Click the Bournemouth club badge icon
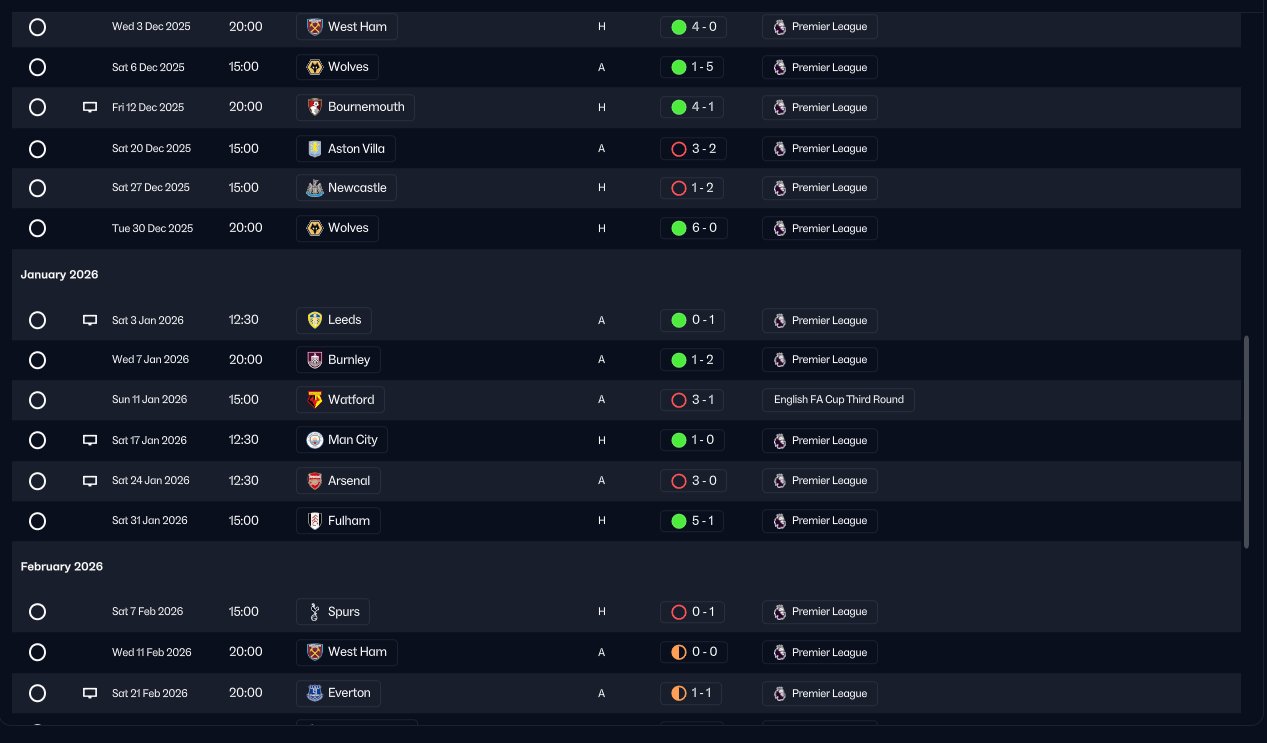 click(314, 107)
